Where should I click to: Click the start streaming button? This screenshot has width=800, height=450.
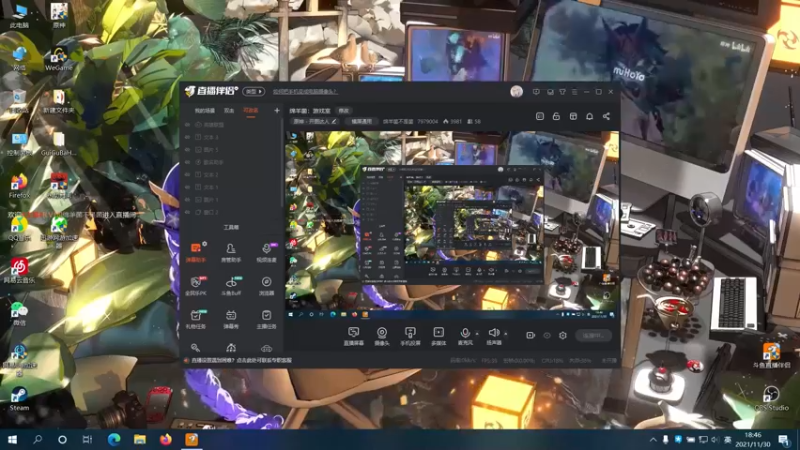pos(593,335)
